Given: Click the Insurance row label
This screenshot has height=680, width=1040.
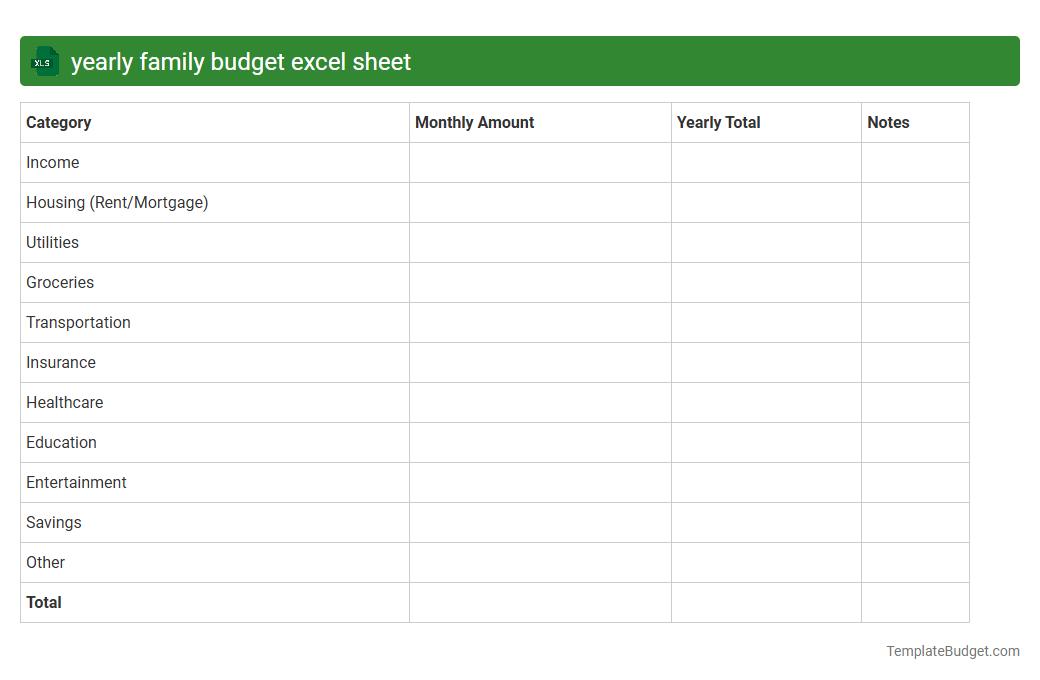Looking at the screenshot, I should (x=61, y=362).
